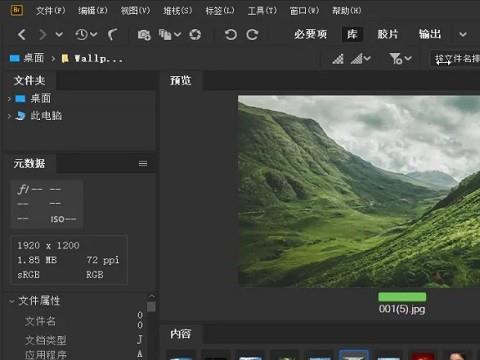Expand the 此电脑 tree node
480x360 pixels.
click(x=9, y=116)
